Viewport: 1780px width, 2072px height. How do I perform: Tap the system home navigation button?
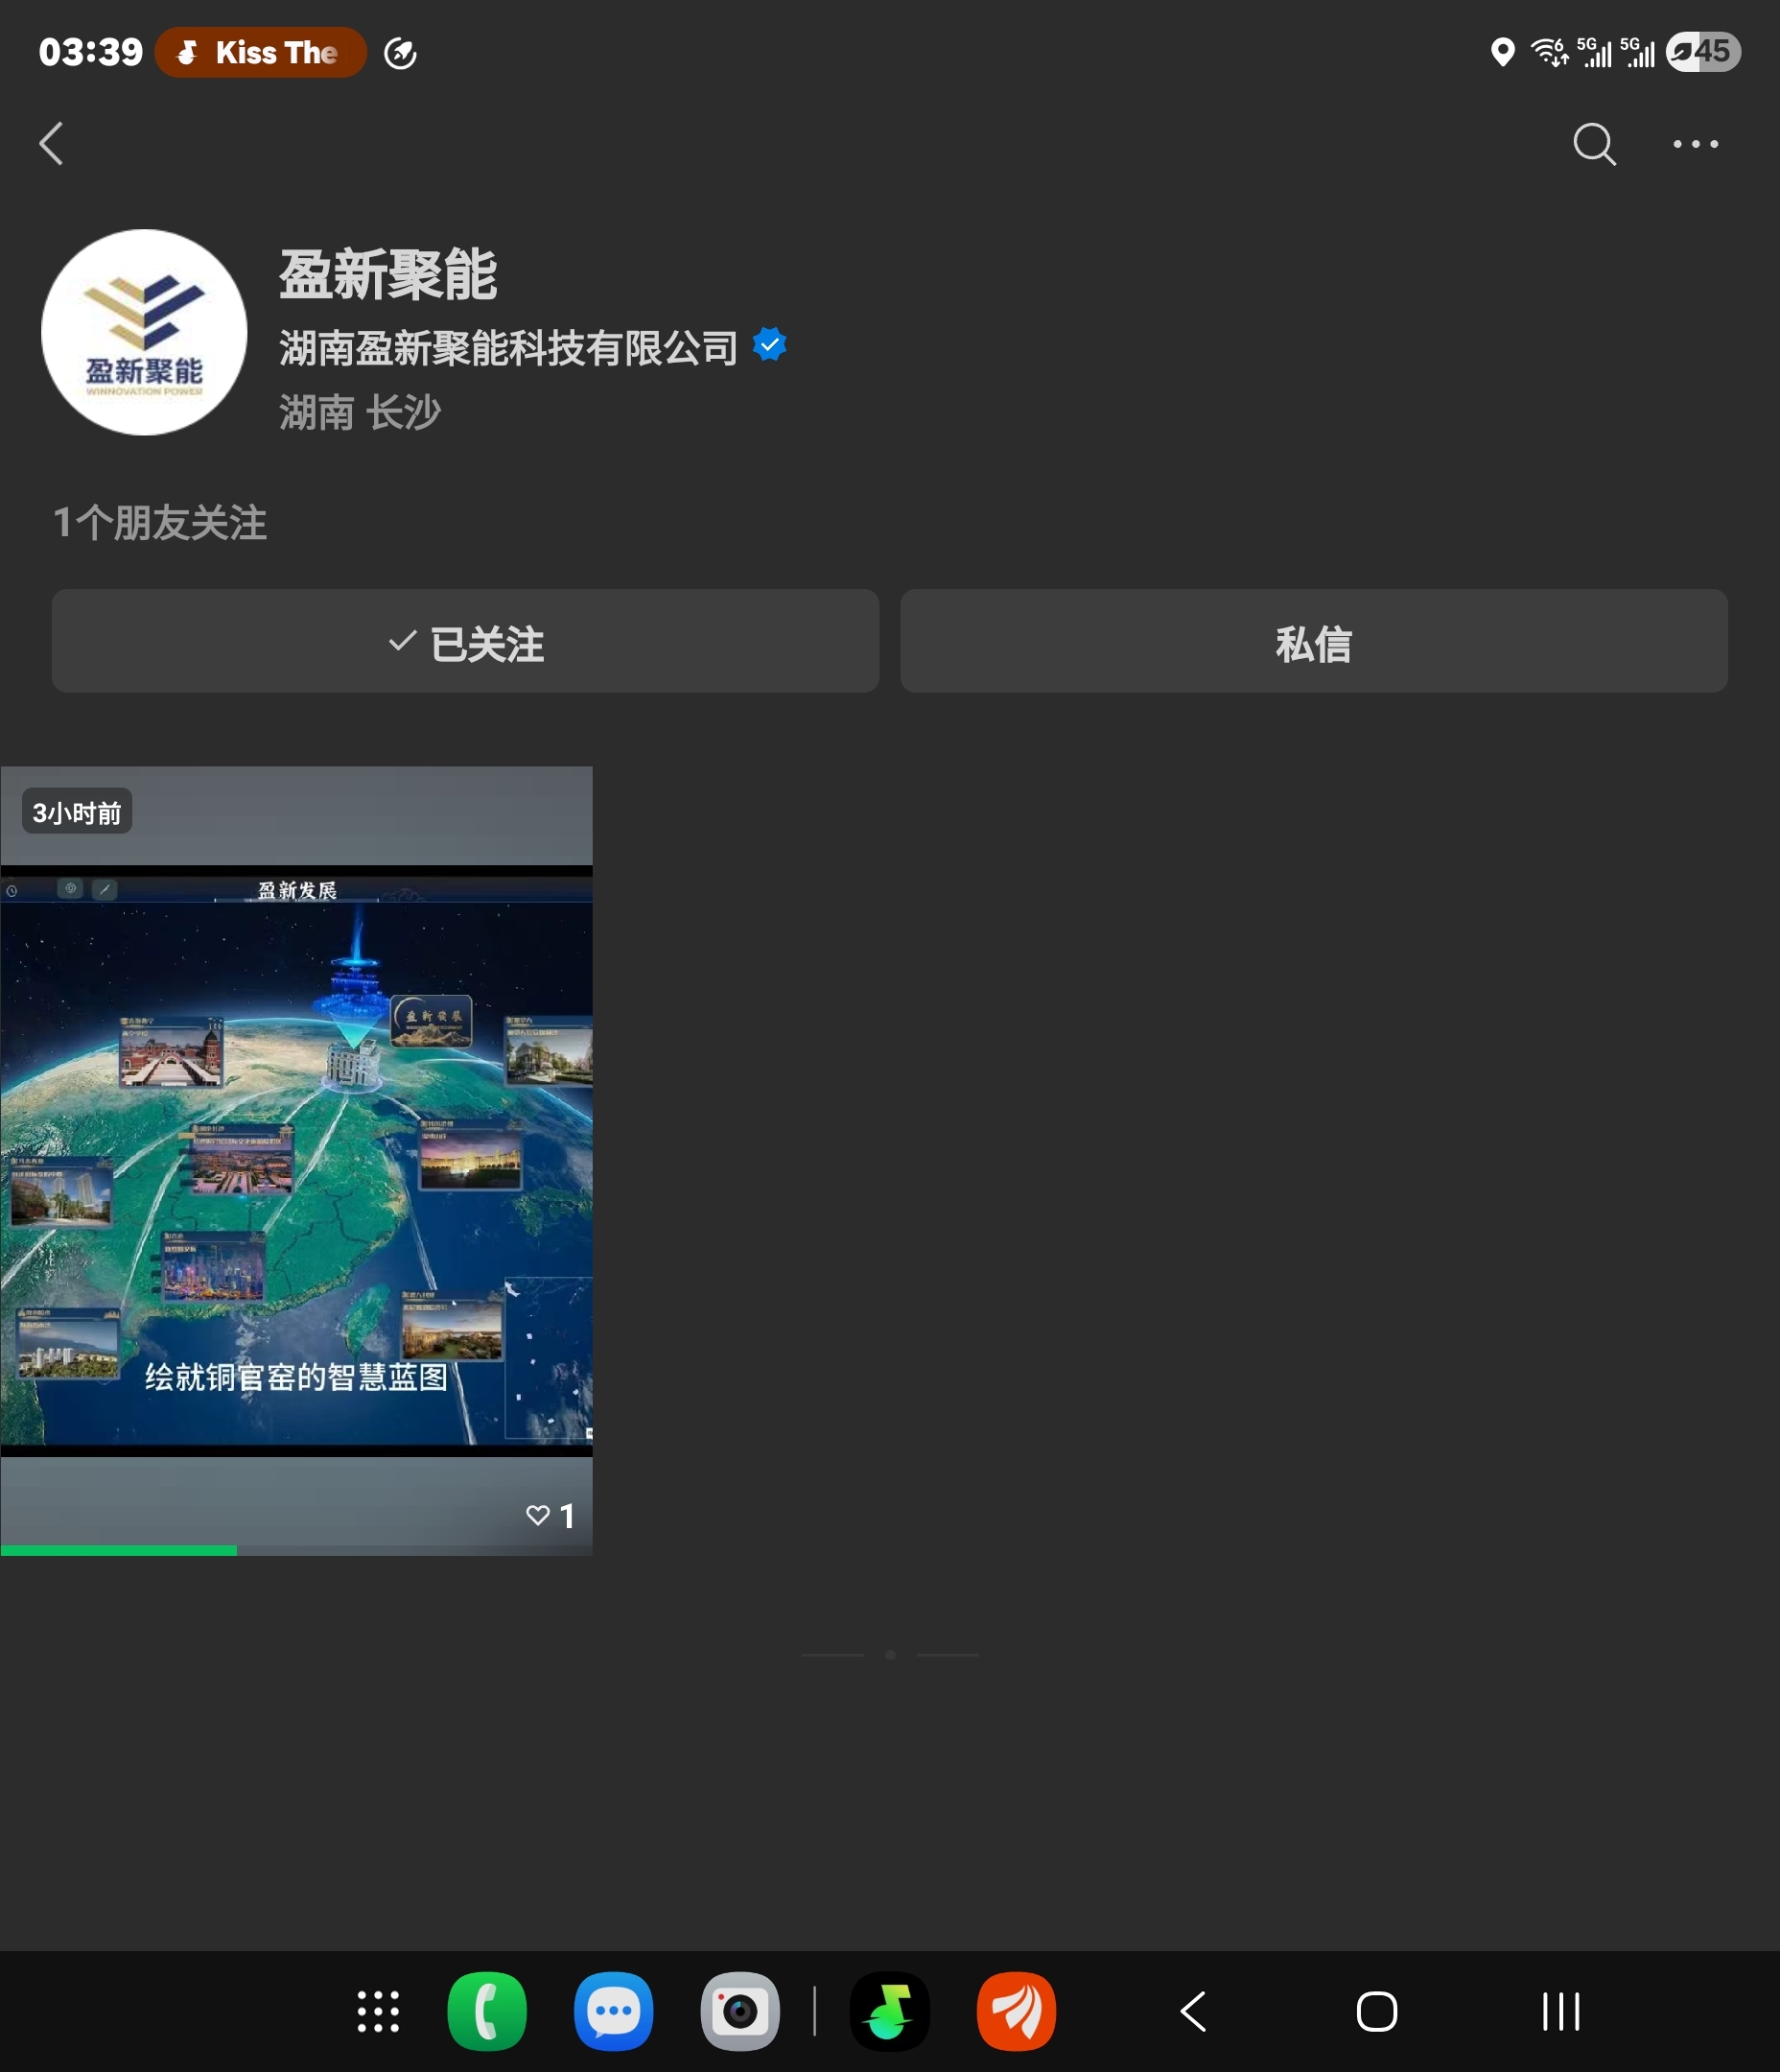[1377, 2011]
